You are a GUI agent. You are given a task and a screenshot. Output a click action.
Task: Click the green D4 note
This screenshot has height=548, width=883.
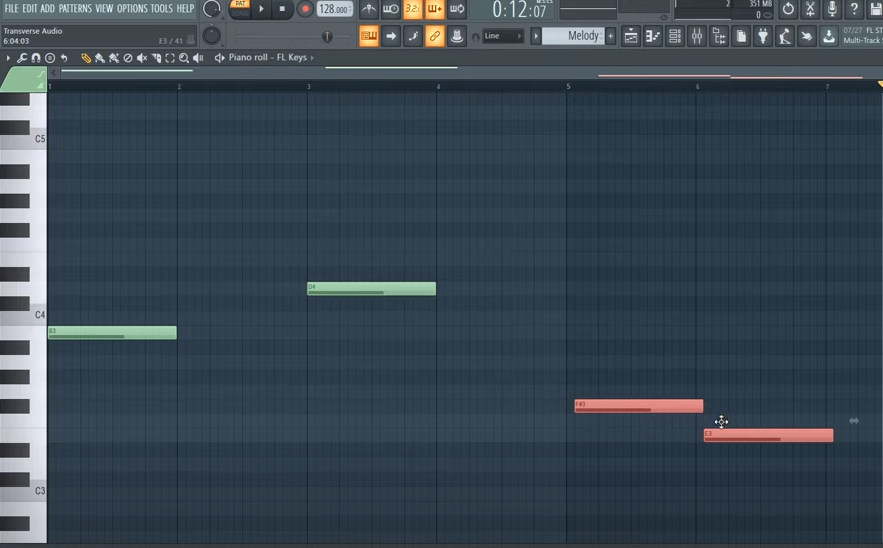372,288
